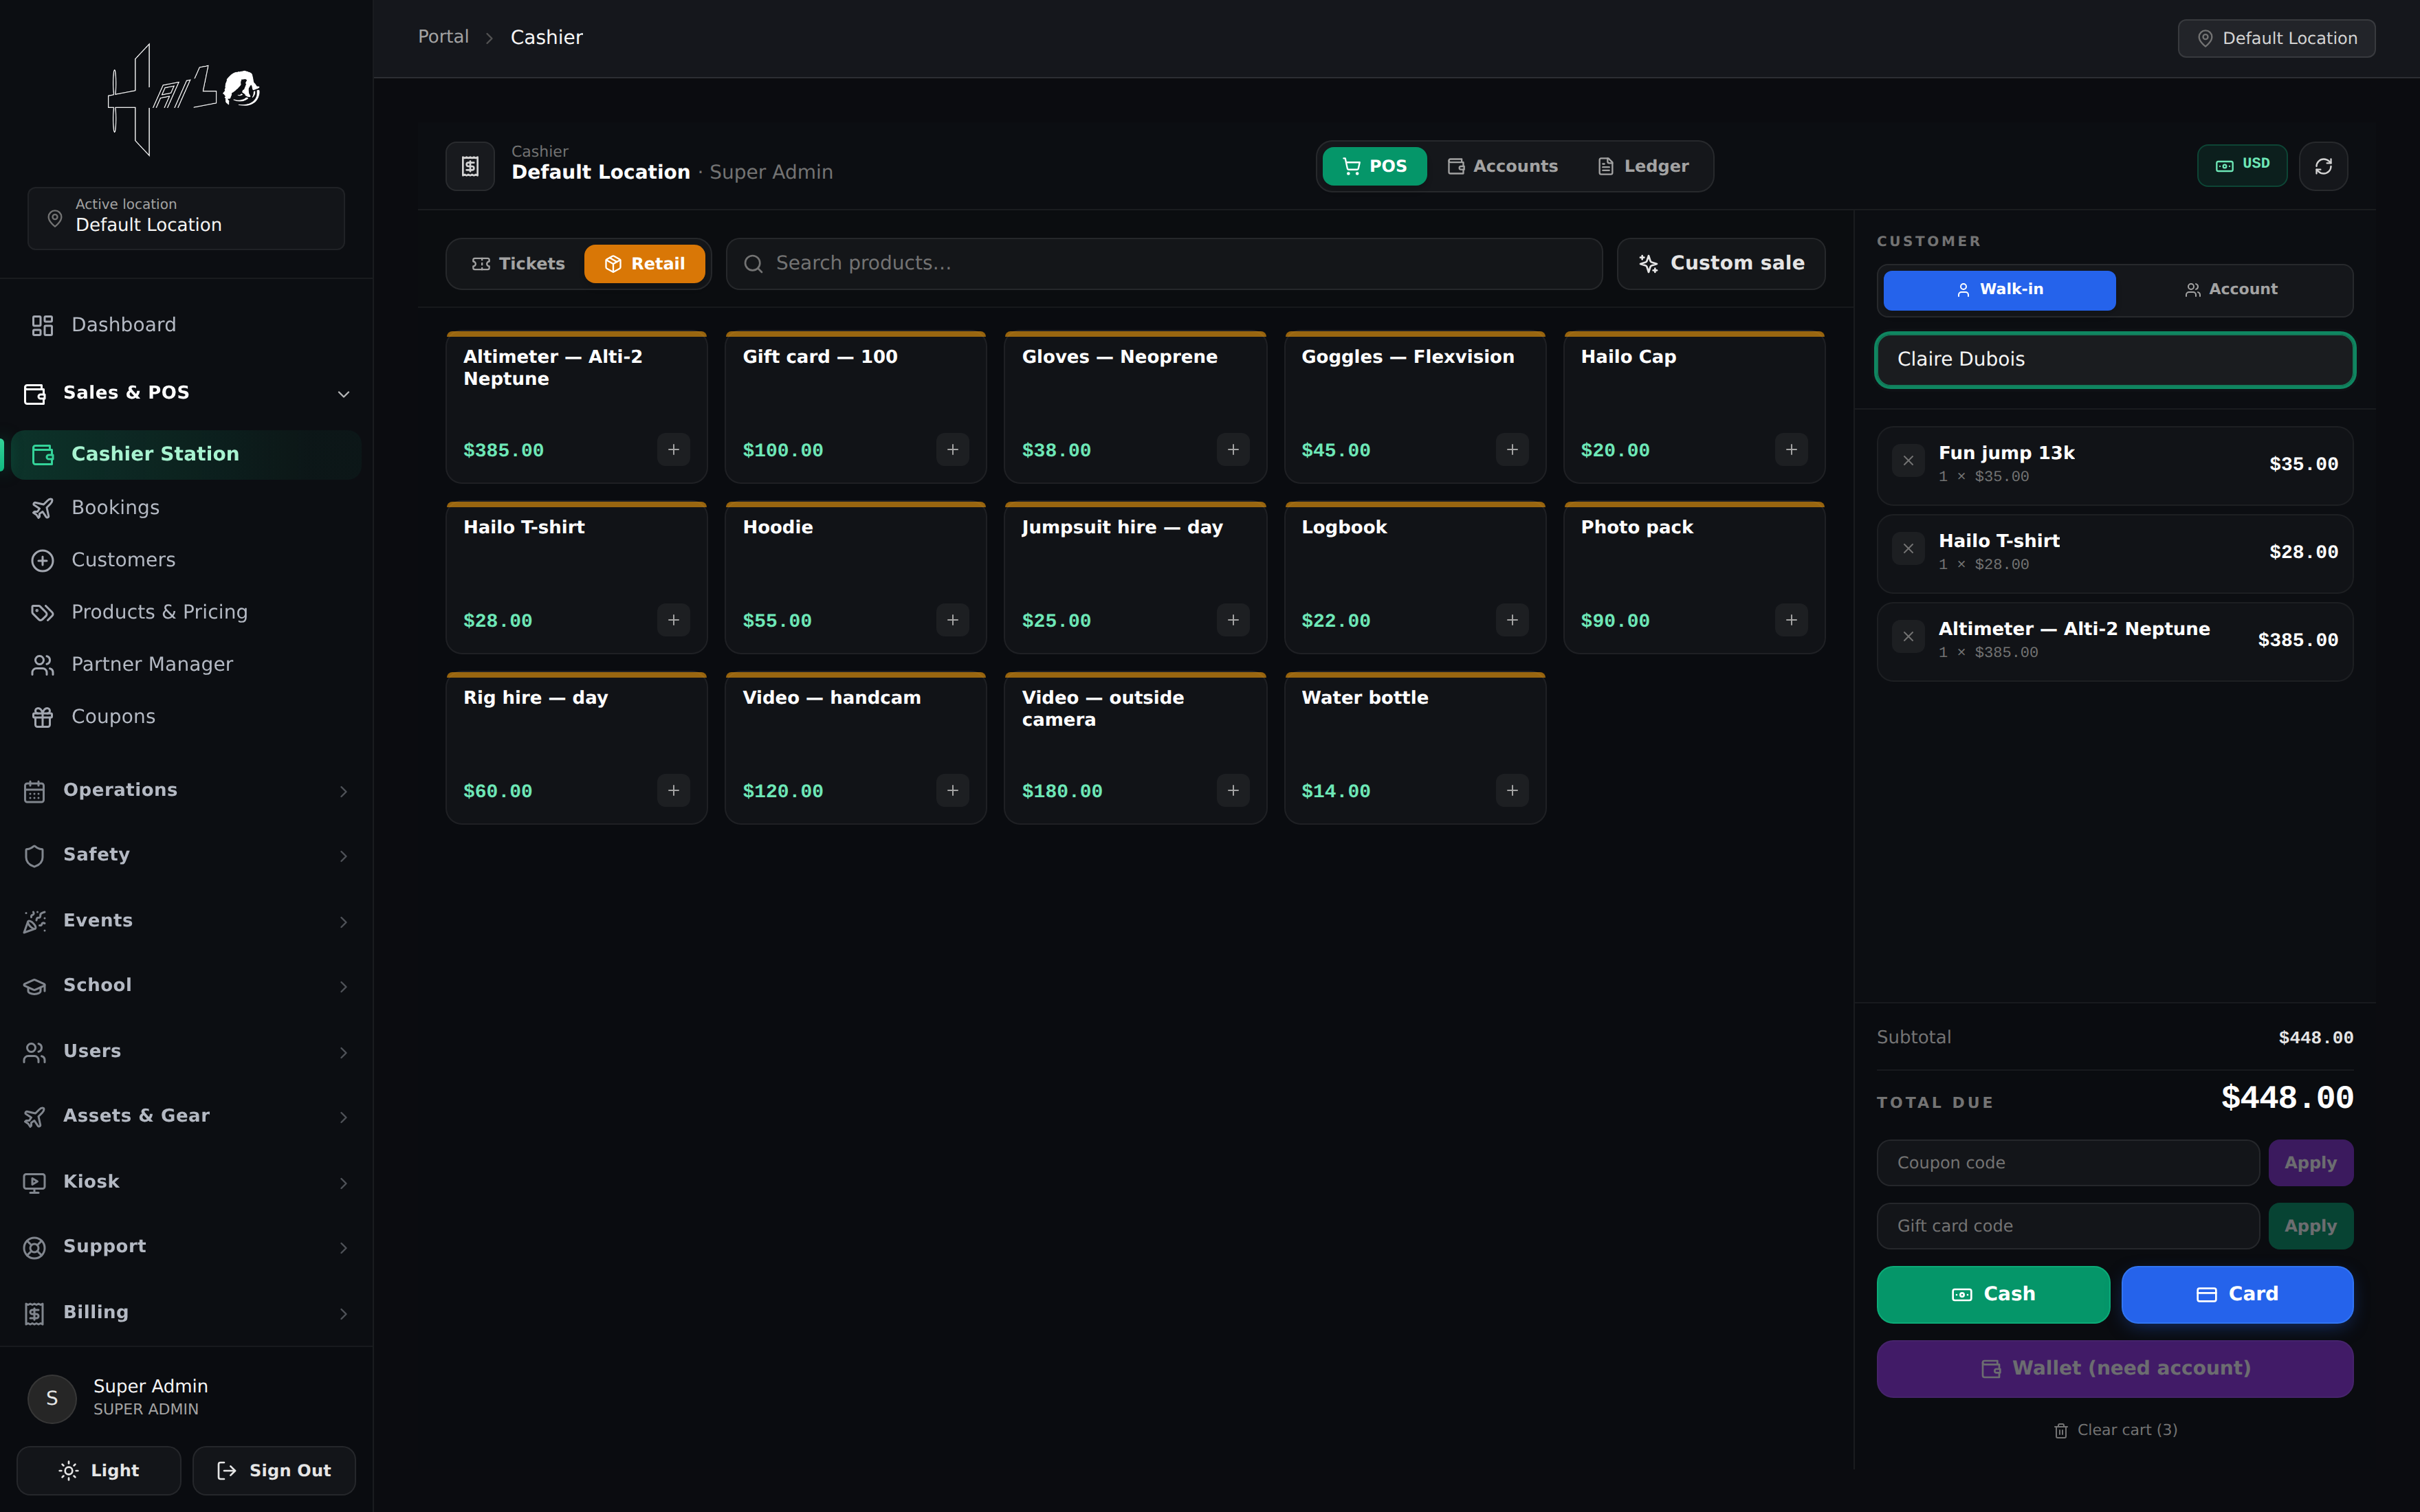The image size is (2420, 1512).
Task: Add Video handcam with plus icon
Action: point(952,791)
